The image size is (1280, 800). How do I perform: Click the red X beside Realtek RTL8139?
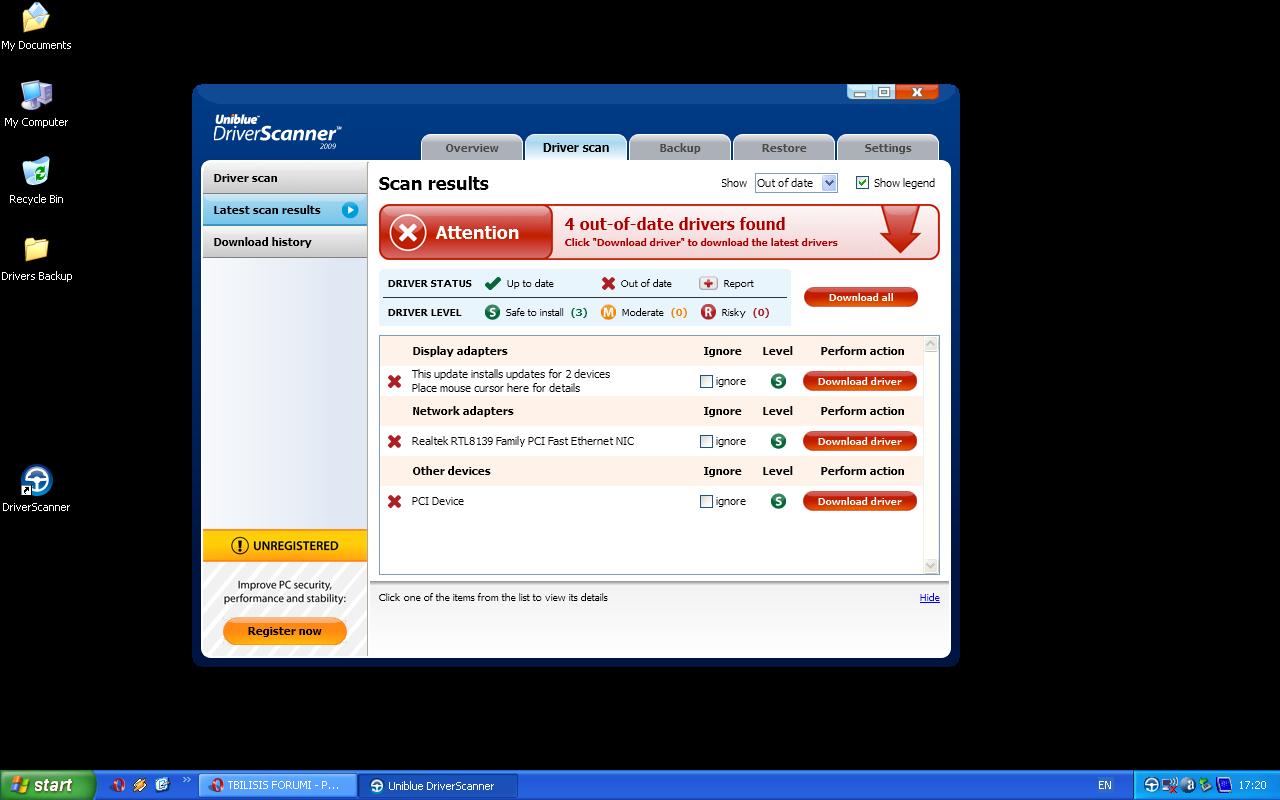coord(394,441)
